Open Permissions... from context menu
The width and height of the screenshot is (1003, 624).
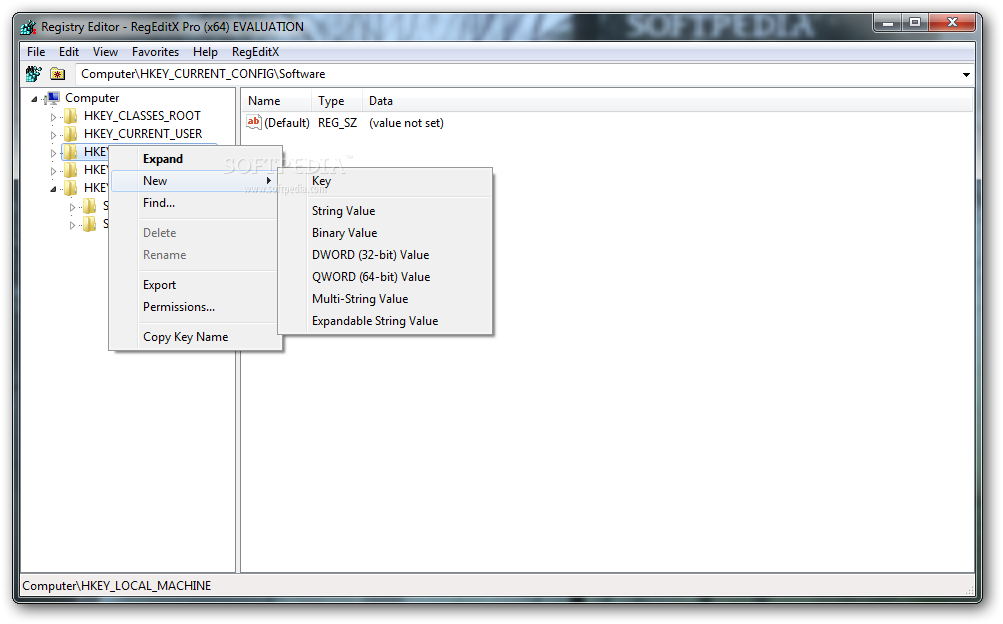point(196,307)
